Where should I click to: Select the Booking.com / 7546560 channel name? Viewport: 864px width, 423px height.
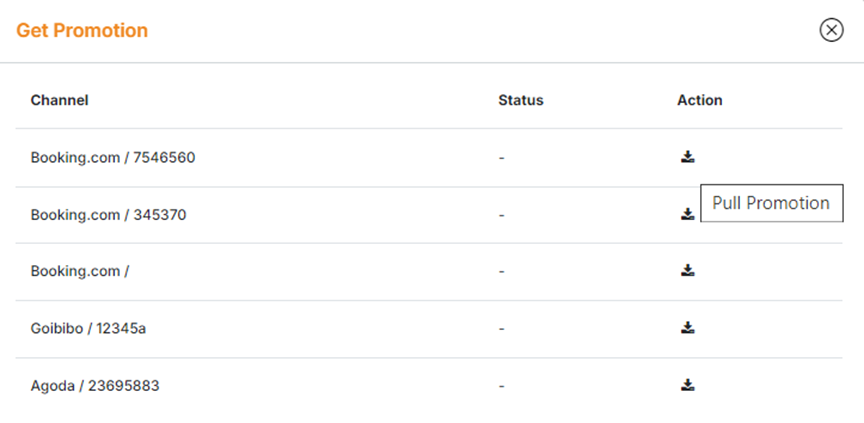click(x=113, y=157)
